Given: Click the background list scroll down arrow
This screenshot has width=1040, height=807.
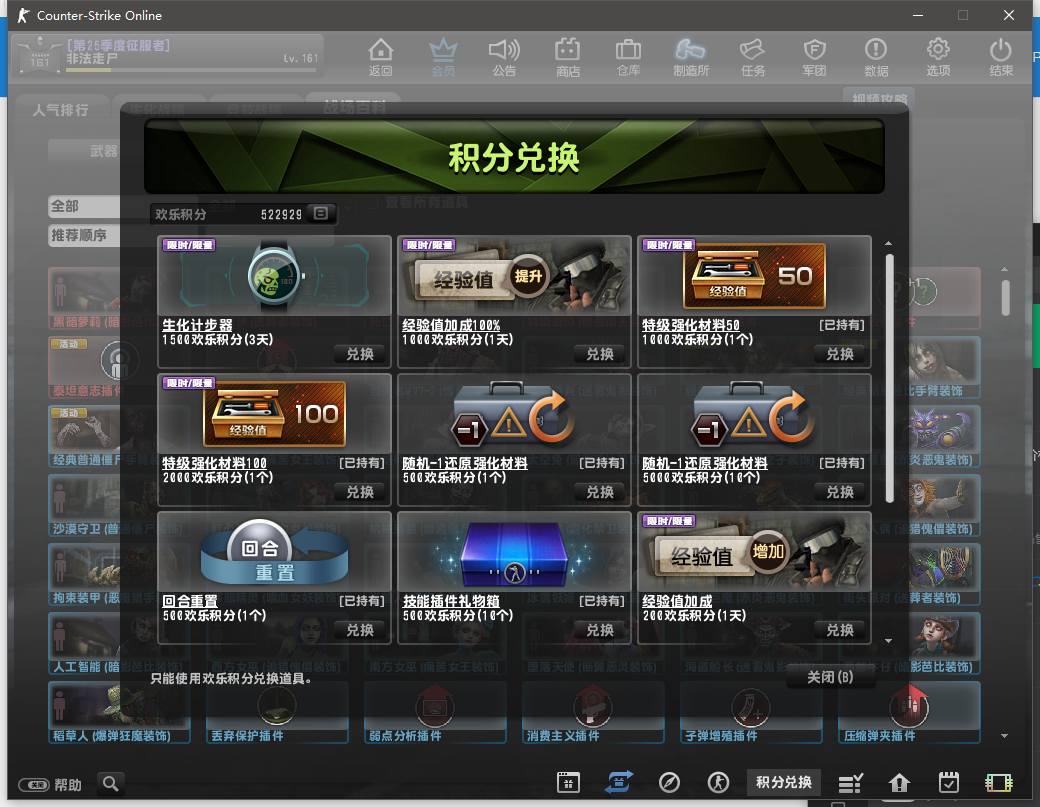Looking at the screenshot, I should [1004, 735].
